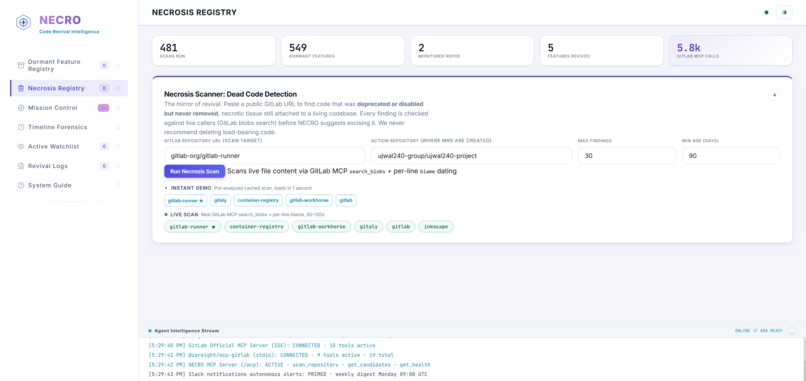Click the Dormant Feature Registry count badge

point(104,65)
